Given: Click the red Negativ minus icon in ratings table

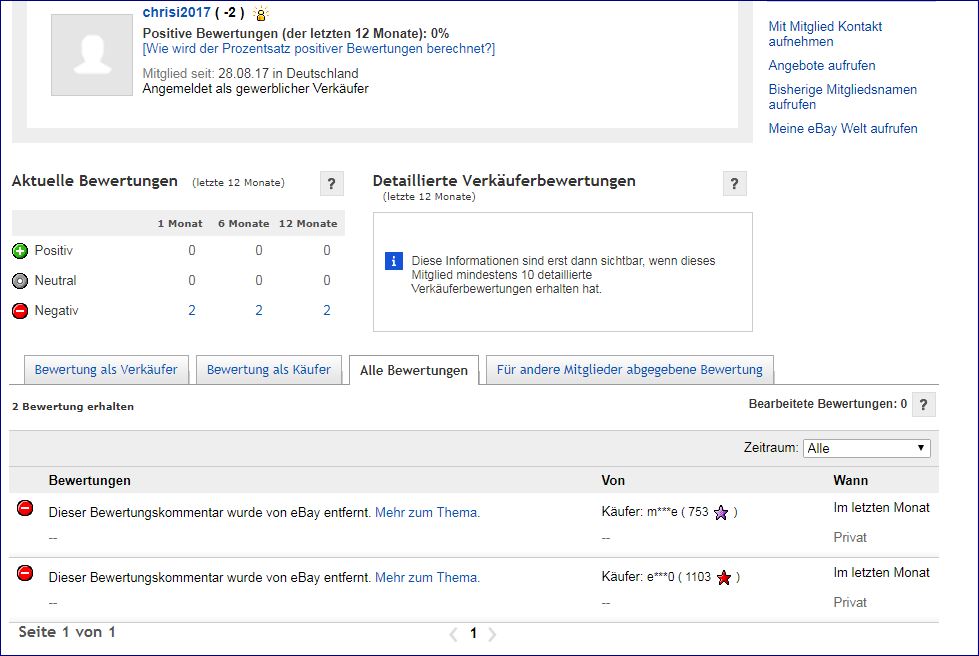Looking at the screenshot, I should (x=20, y=311).
